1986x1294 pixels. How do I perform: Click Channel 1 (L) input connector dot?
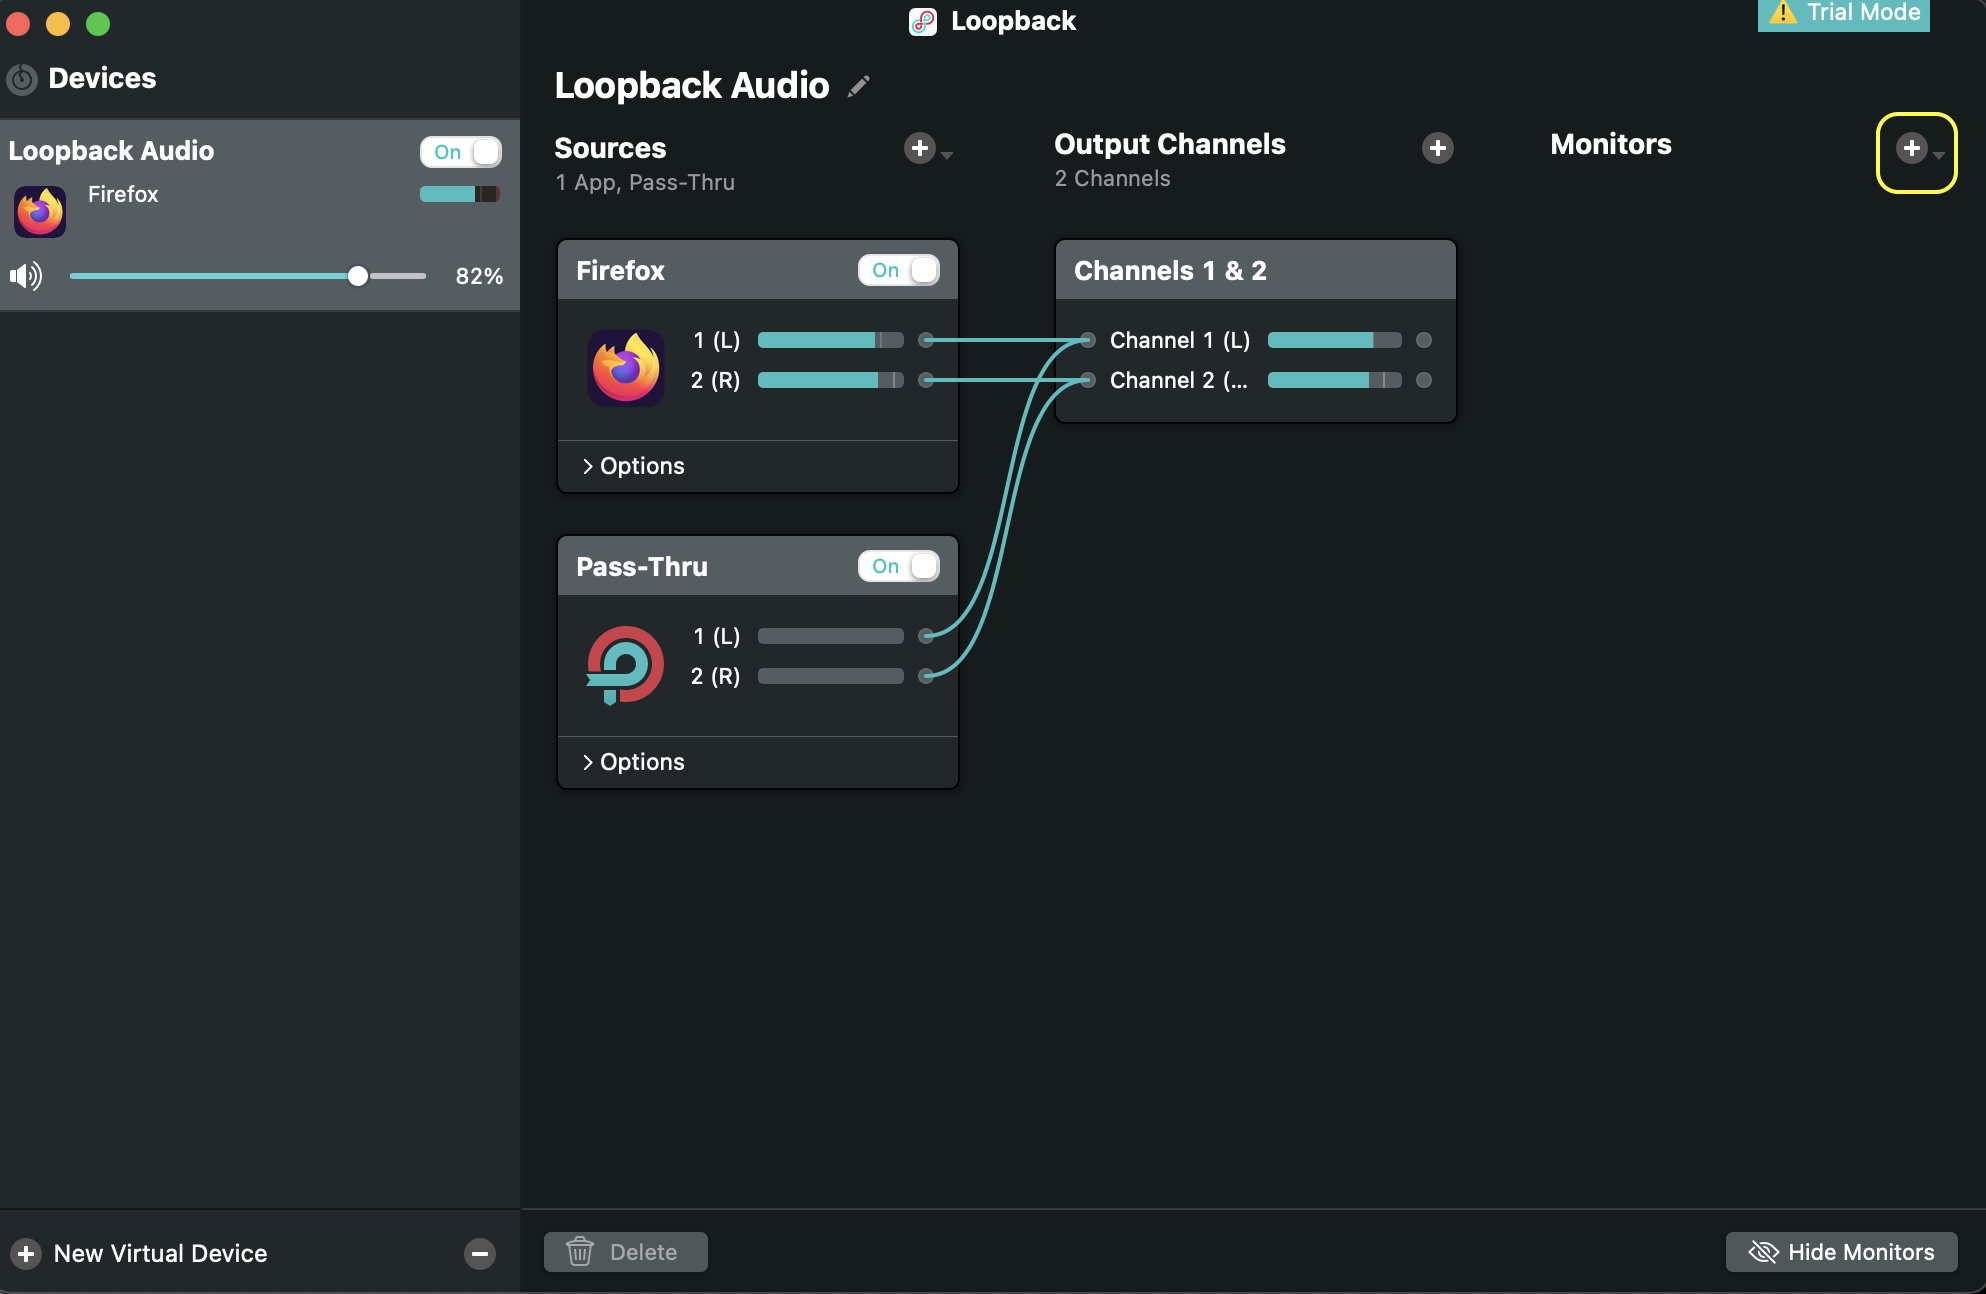(x=1088, y=340)
